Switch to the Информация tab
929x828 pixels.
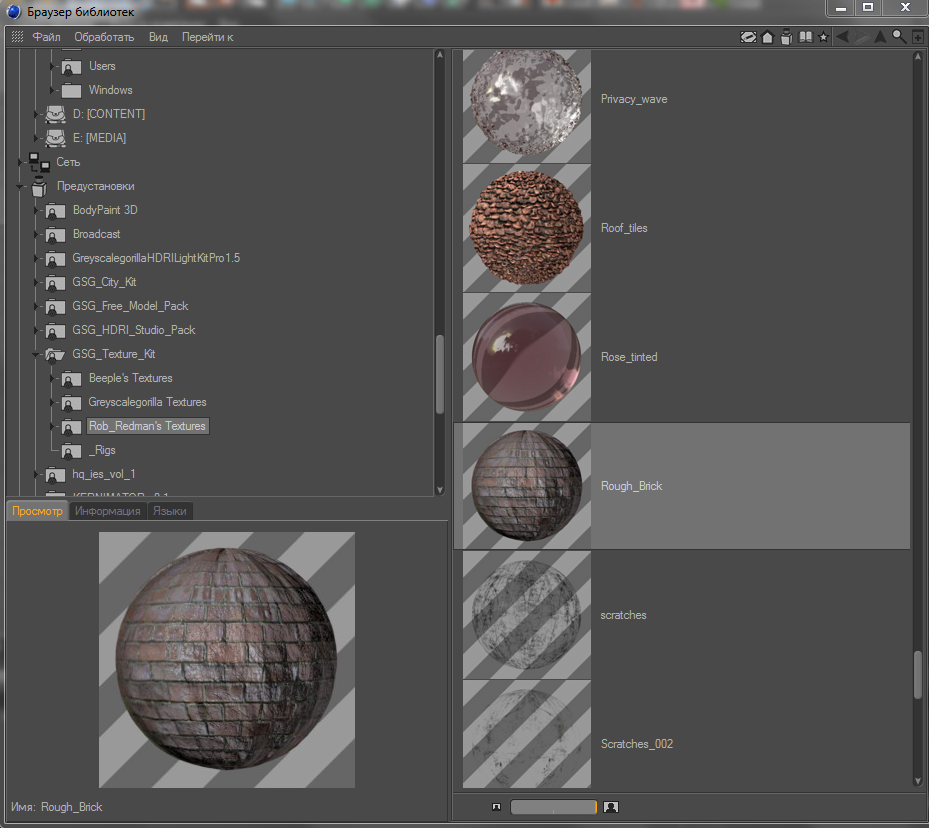(x=108, y=511)
